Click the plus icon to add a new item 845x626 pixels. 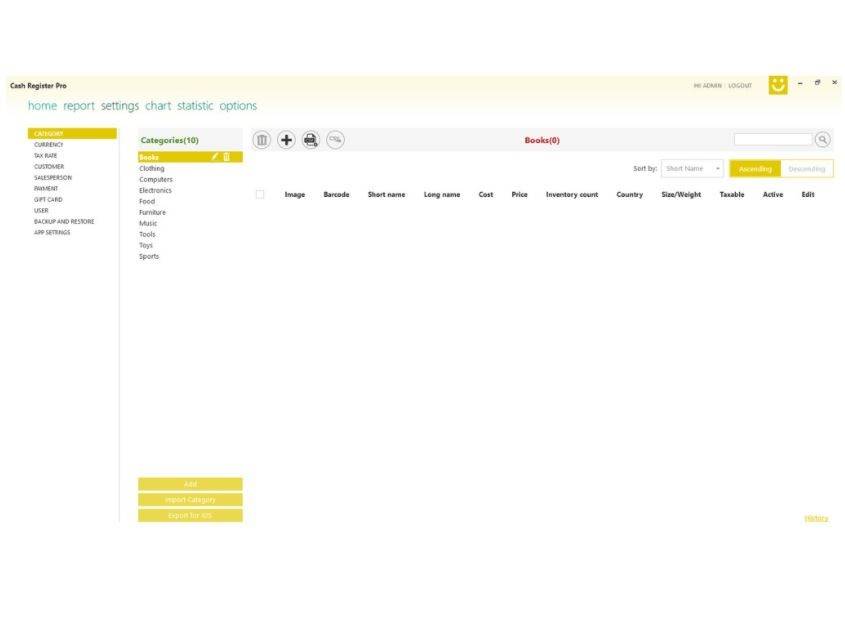286,139
